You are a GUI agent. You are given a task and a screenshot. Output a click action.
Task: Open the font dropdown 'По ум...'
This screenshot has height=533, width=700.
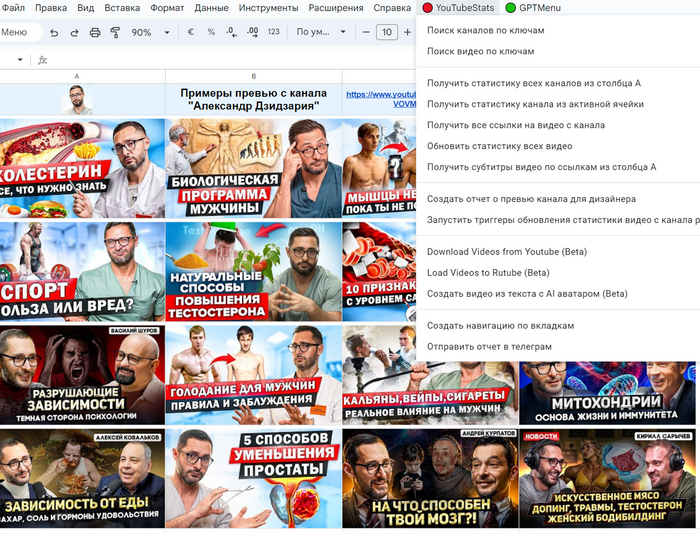point(321,32)
